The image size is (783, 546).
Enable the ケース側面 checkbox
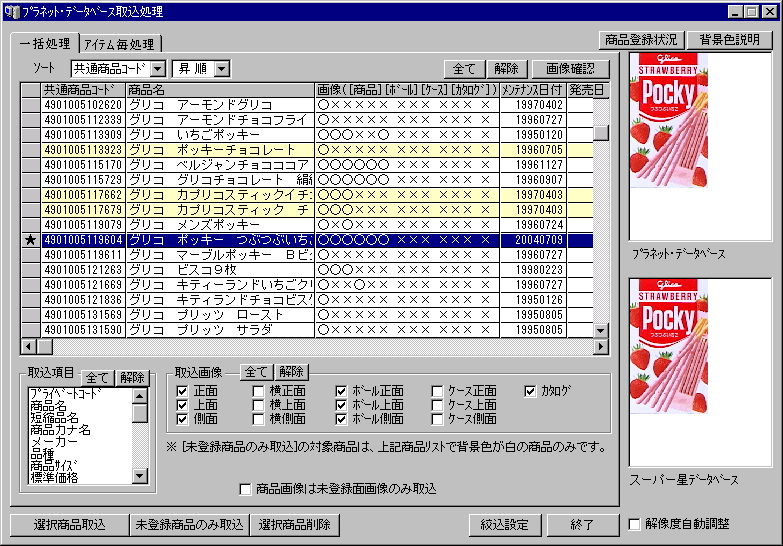(x=437, y=419)
